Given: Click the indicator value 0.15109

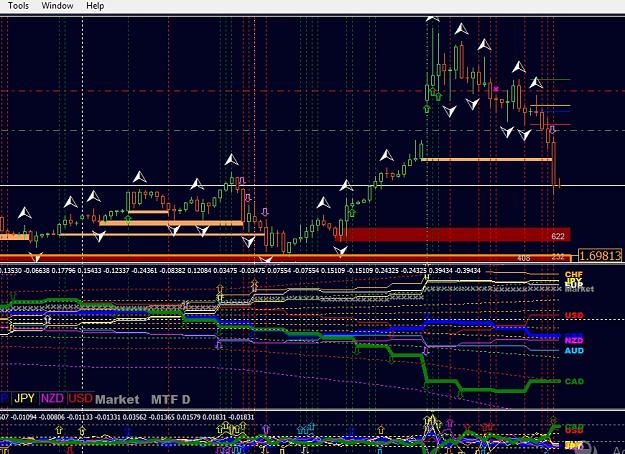Looking at the screenshot, I should click(333, 271).
